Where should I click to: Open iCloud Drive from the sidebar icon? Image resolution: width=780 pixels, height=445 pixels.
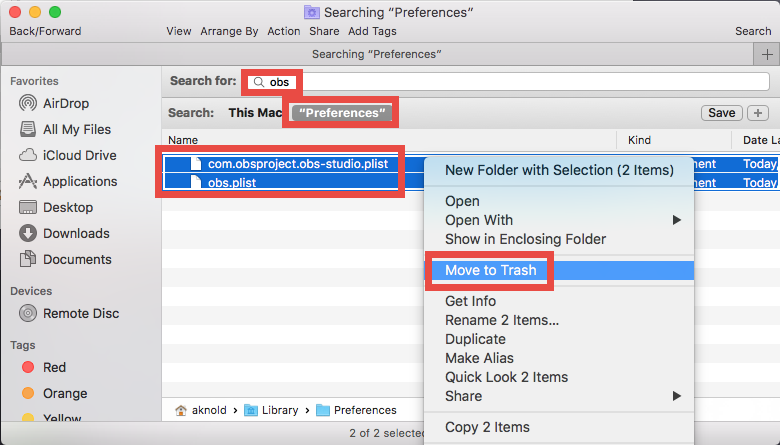27,155
